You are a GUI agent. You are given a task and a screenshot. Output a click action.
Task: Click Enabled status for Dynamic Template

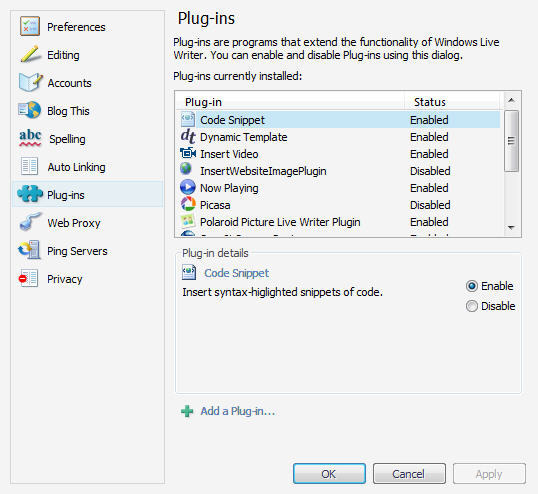pos(429,137)
